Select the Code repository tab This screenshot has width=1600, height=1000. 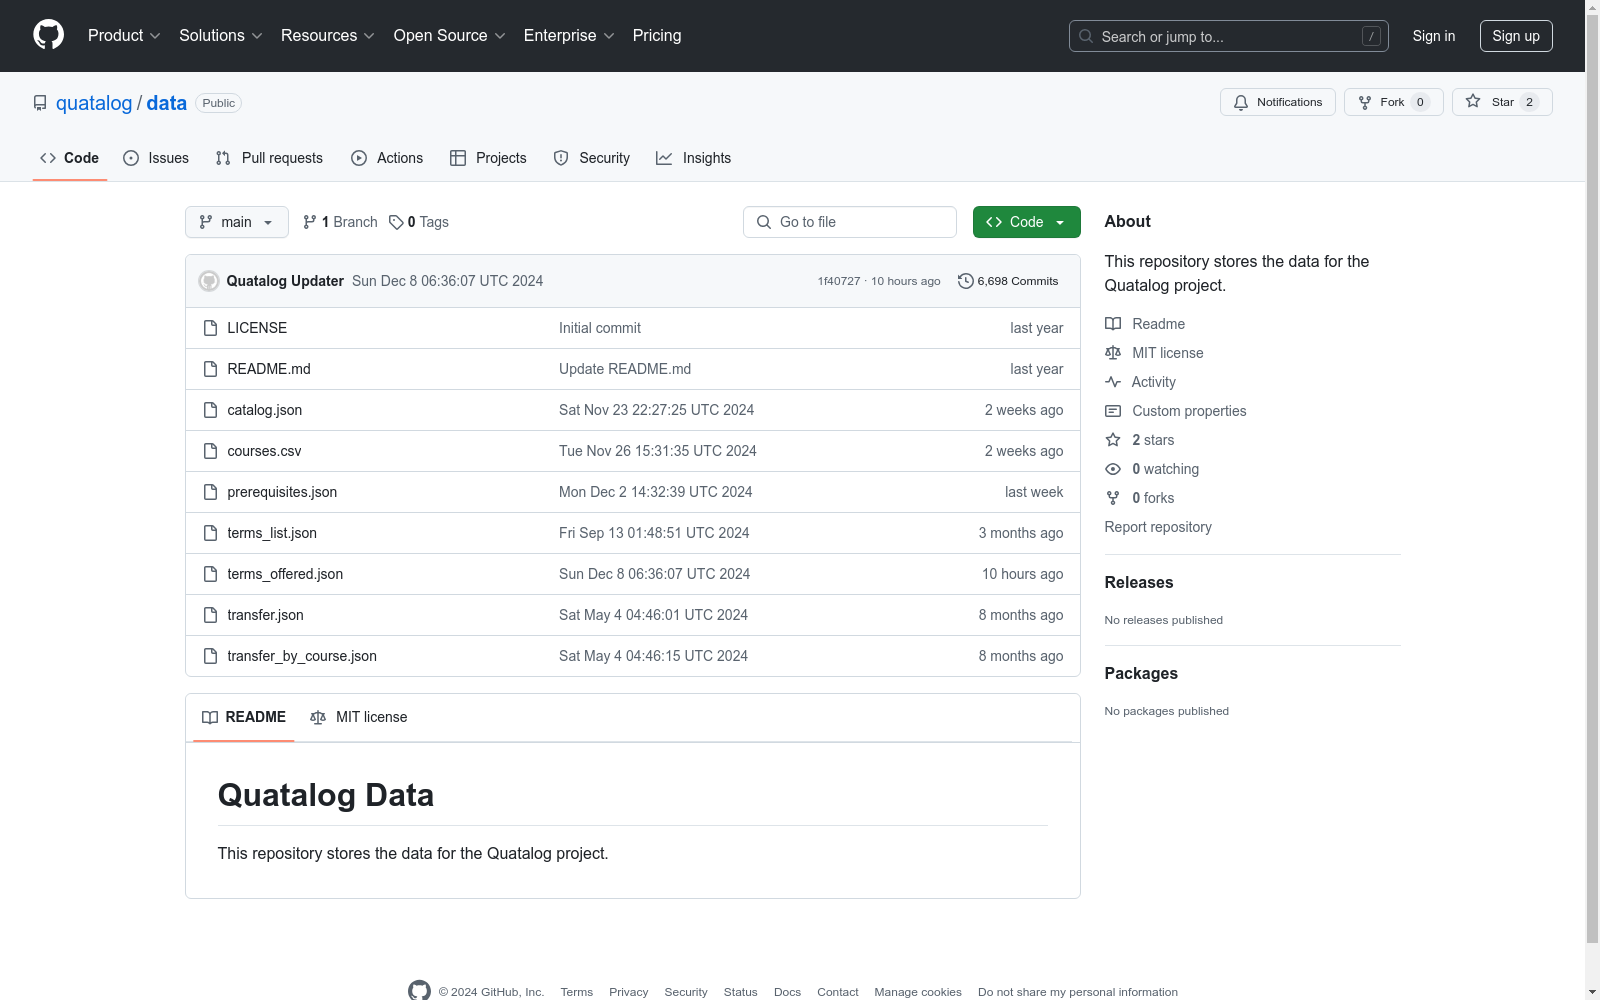pos(70,158)
